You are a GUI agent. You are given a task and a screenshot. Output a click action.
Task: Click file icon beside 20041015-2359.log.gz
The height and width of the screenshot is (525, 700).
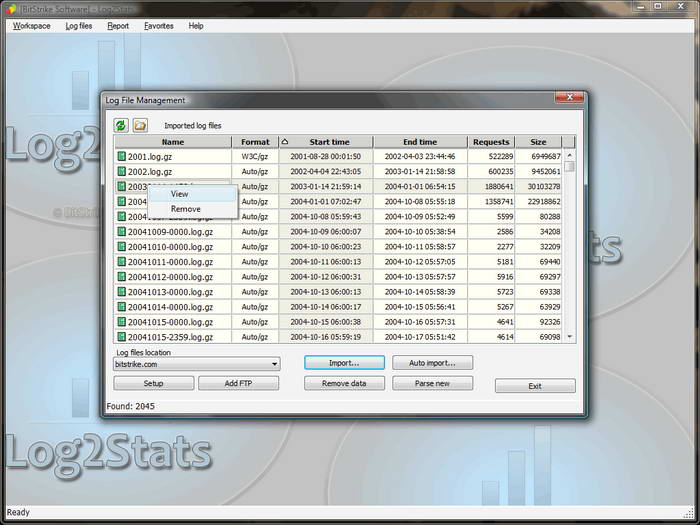pyautogui.click(x=121, y=337)
